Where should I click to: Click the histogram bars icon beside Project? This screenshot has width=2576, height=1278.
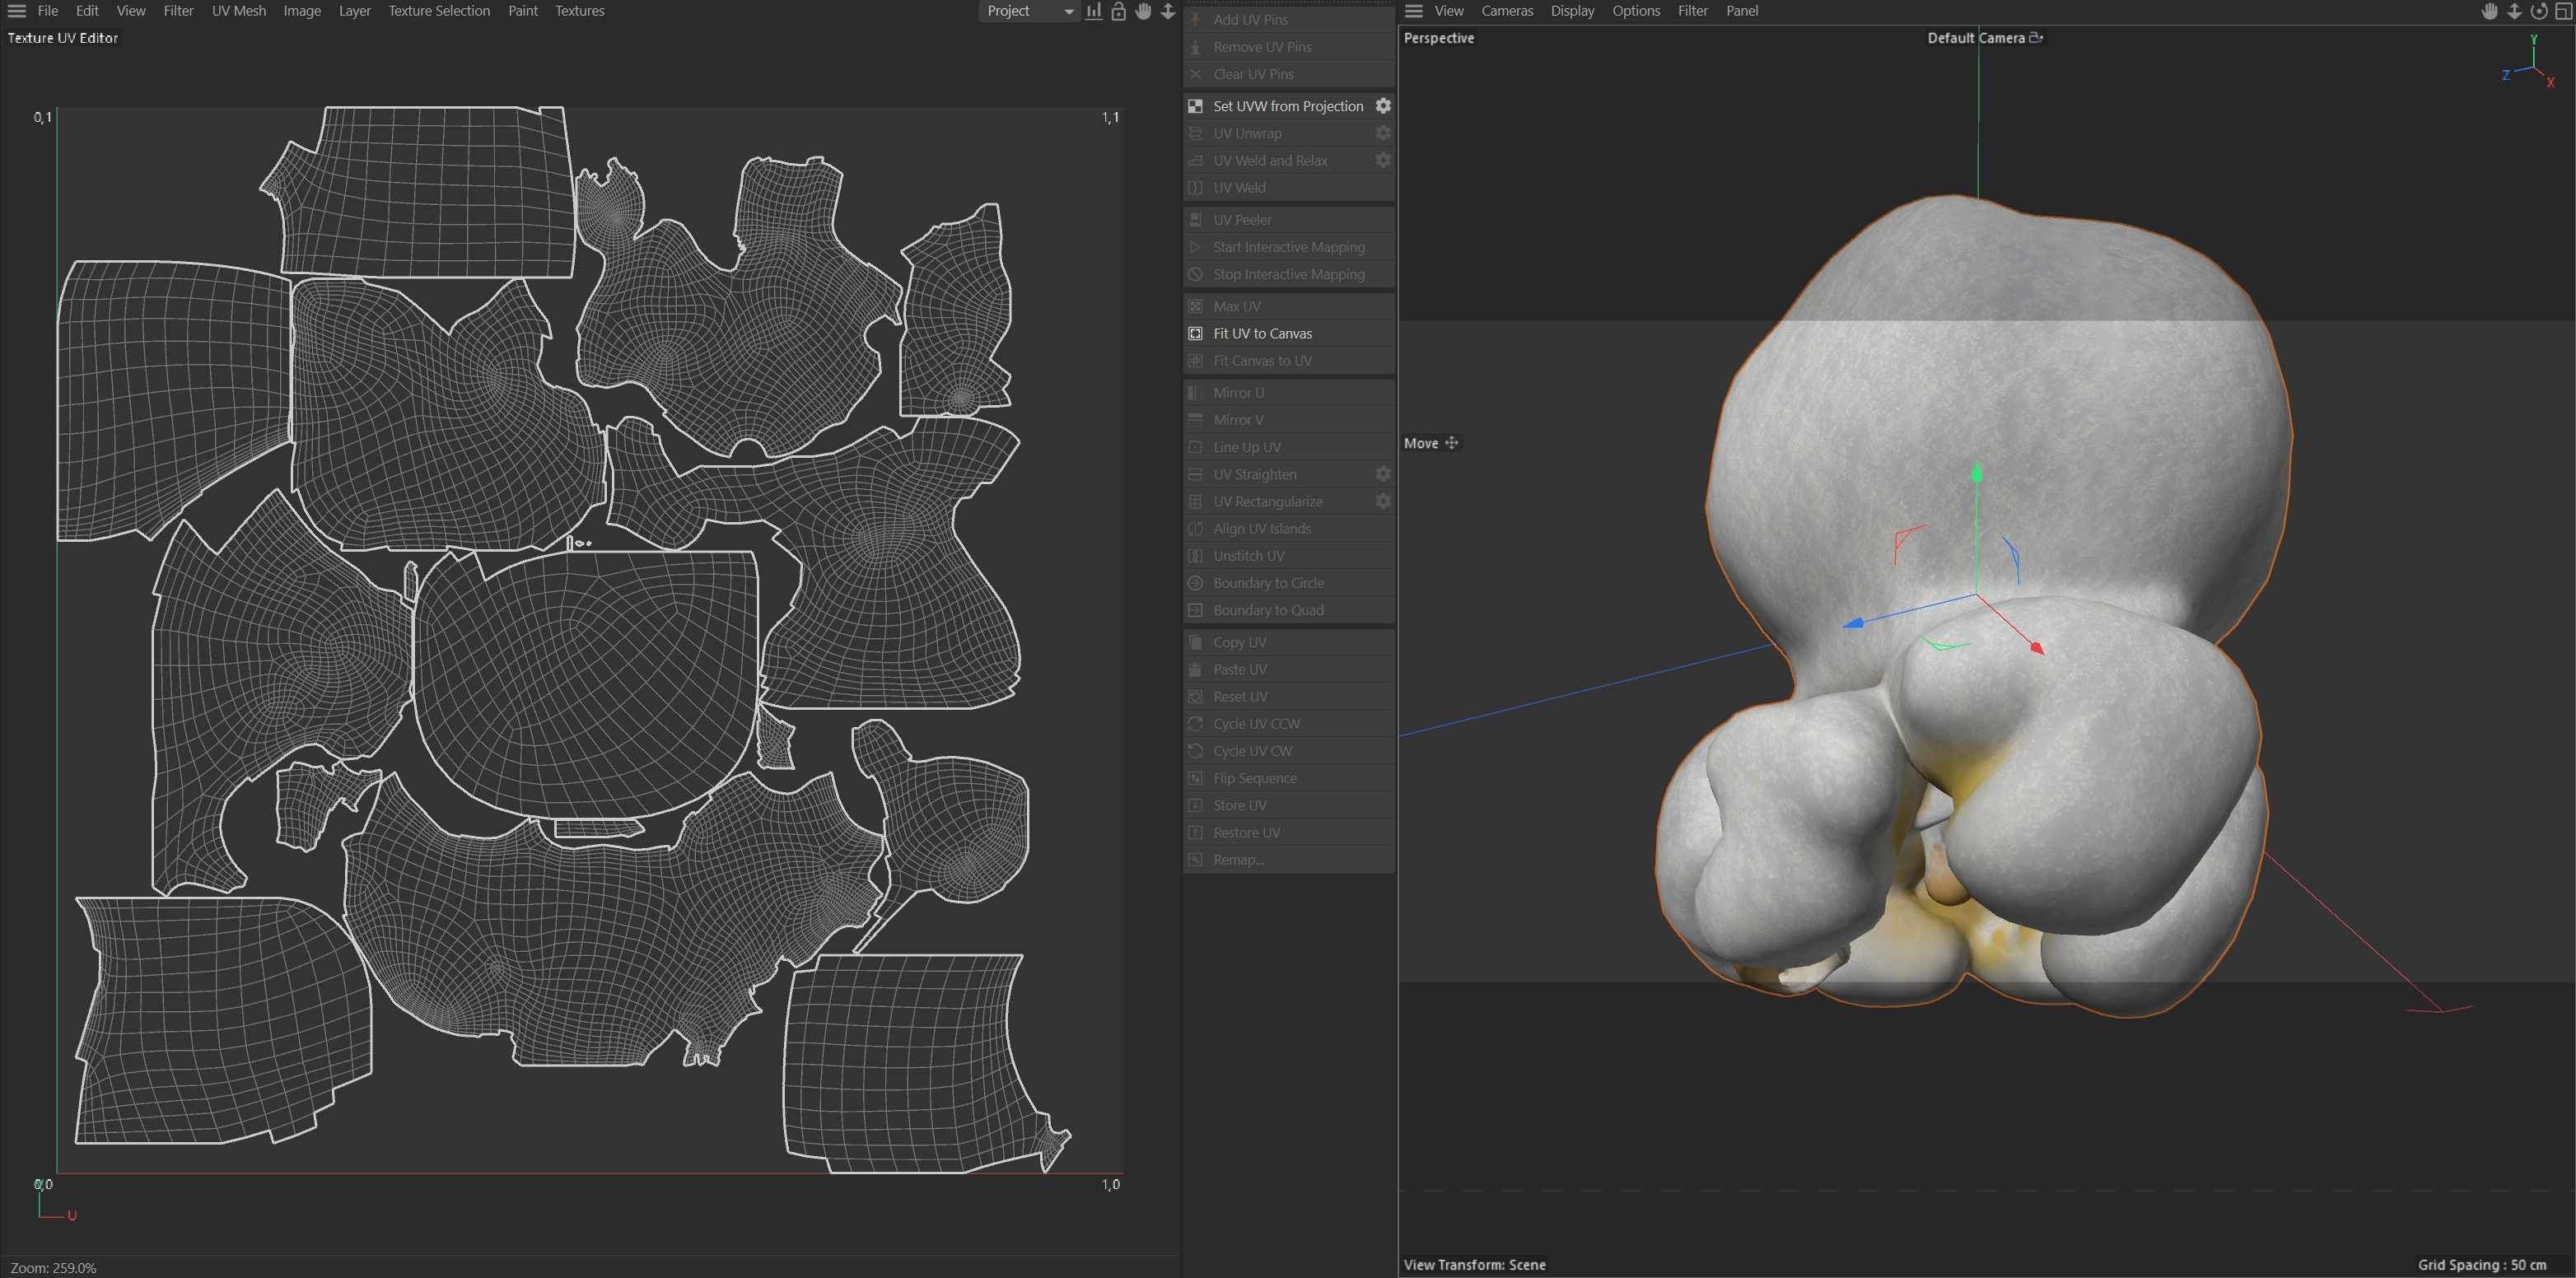click(1094, 11)
